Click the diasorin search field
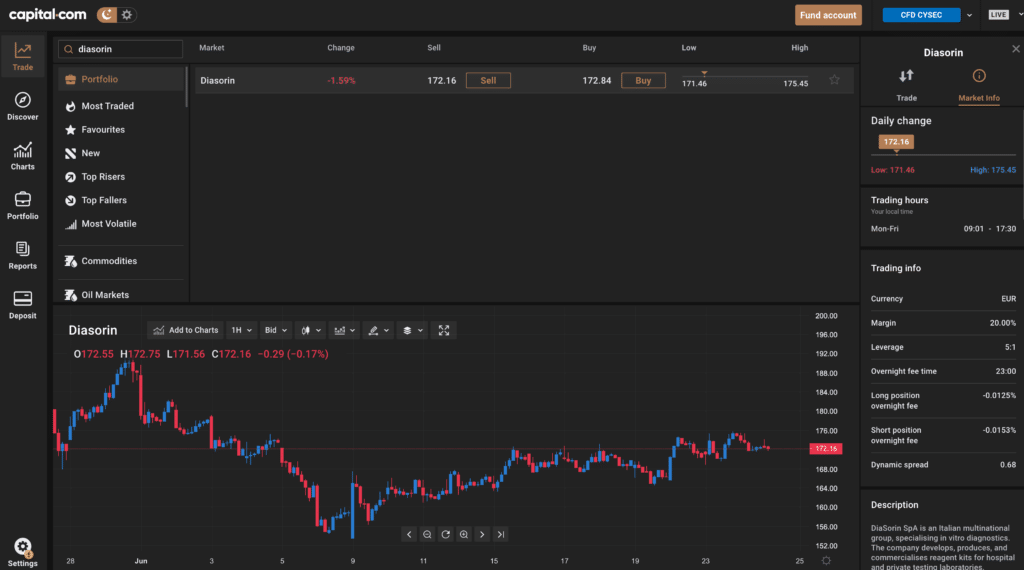The width and height of the screenshot is (1024, 570). click(121, 49)
